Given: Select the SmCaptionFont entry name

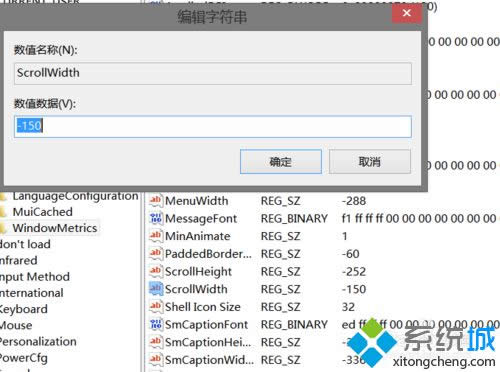Looking at the screenshot, I should click(206, 325).
